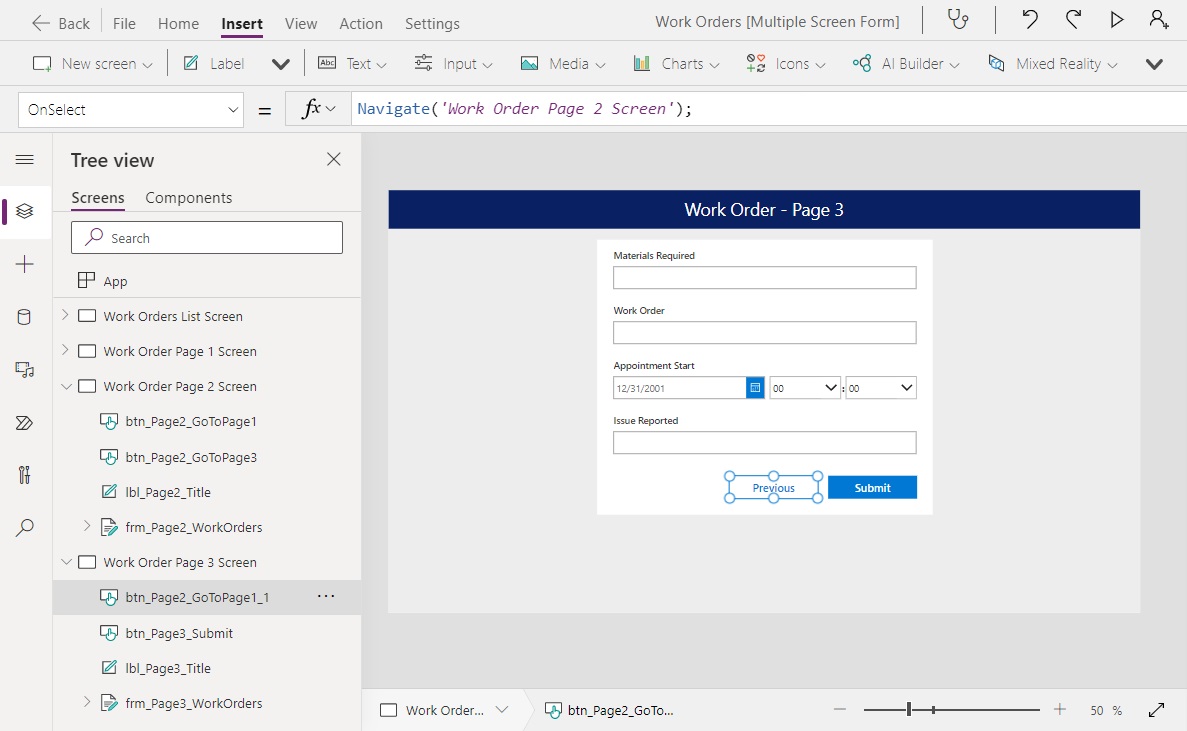Collapse the Work Order Page 2 Screen node

(65, 386)
